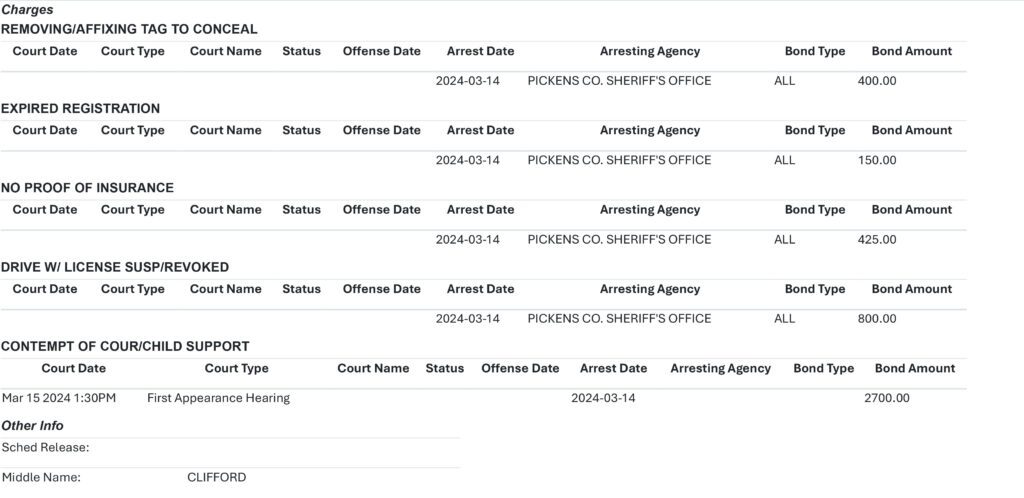Click the 2700.00 bond amount
Screen dimensions: 1024x498
pos(887,398)
